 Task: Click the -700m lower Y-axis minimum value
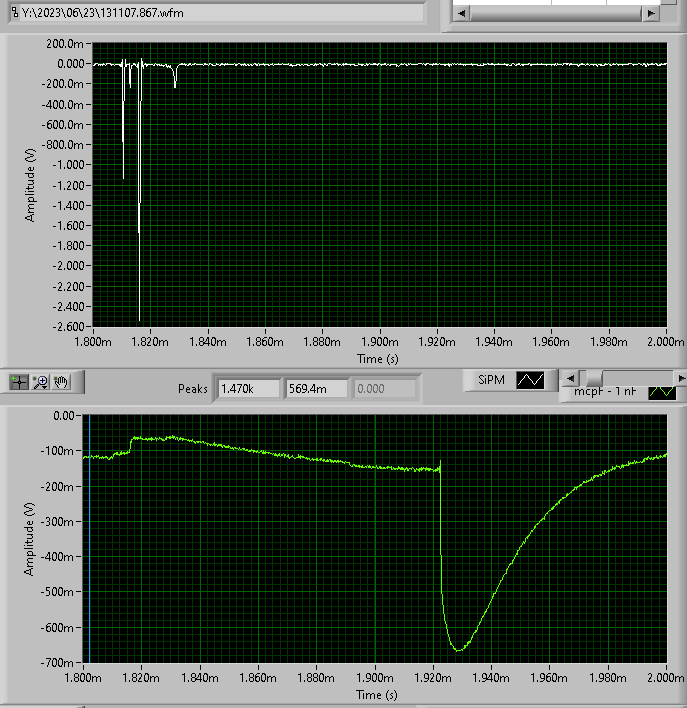[x=57, y=662]
